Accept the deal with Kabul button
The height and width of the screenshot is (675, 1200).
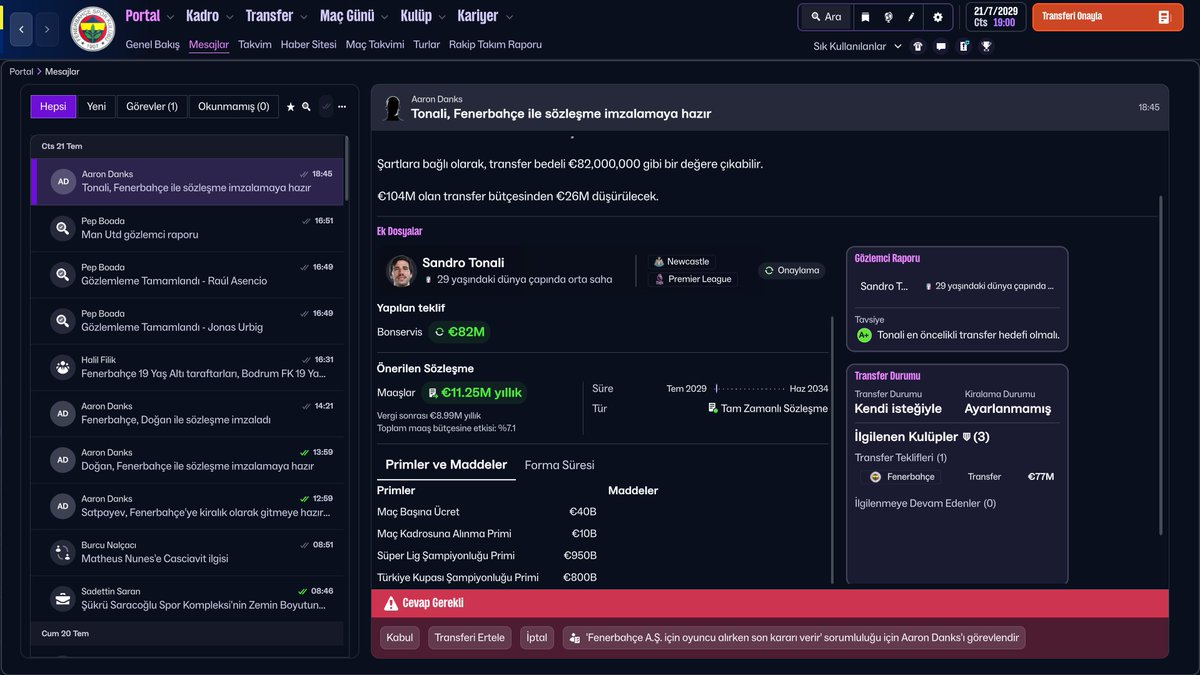coord(400,638)
